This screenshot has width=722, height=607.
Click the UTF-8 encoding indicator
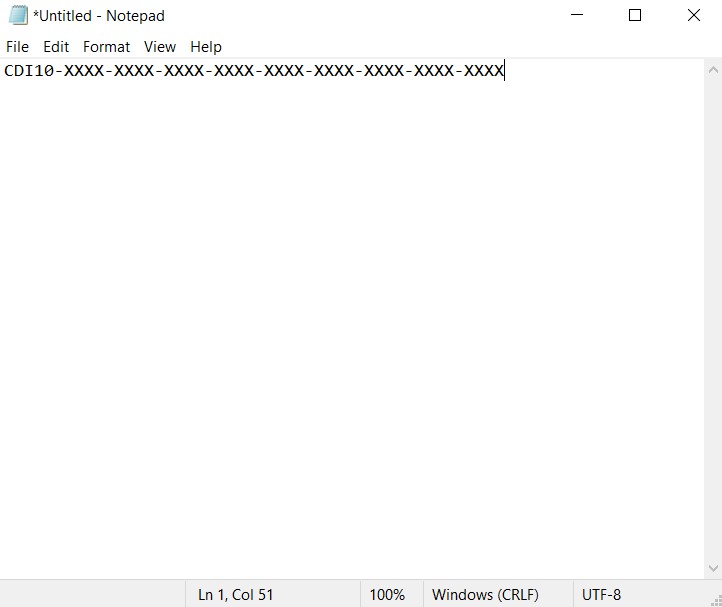click(x=601, y=595)
